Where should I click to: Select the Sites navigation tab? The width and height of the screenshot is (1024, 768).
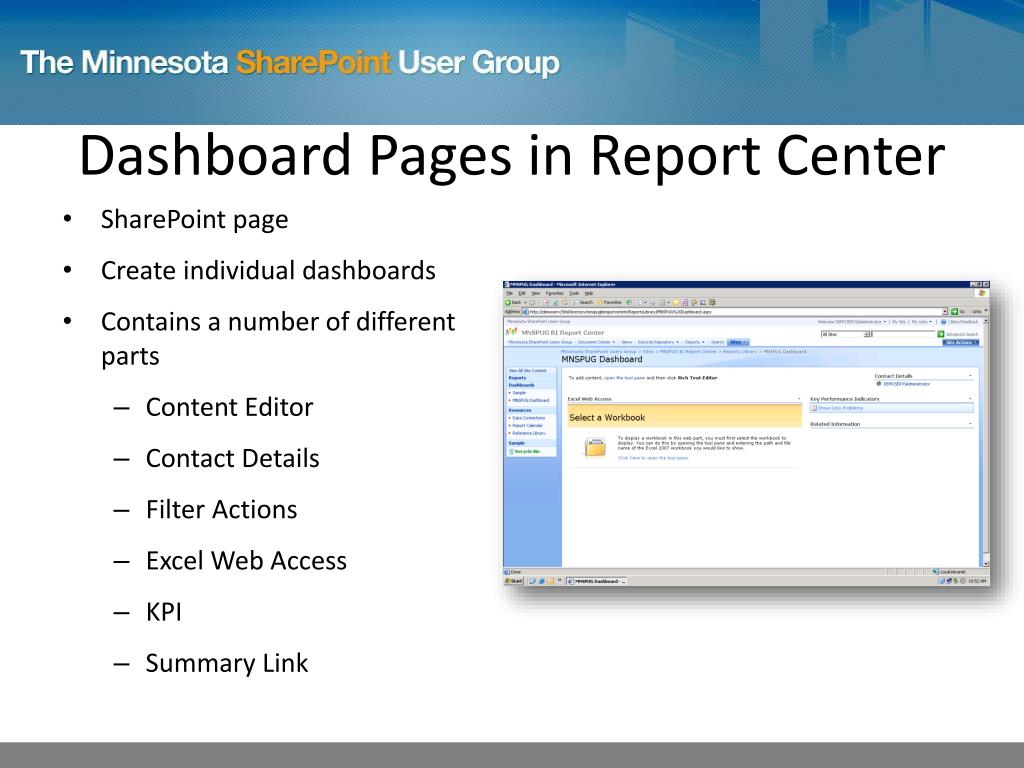click(738, 342)
